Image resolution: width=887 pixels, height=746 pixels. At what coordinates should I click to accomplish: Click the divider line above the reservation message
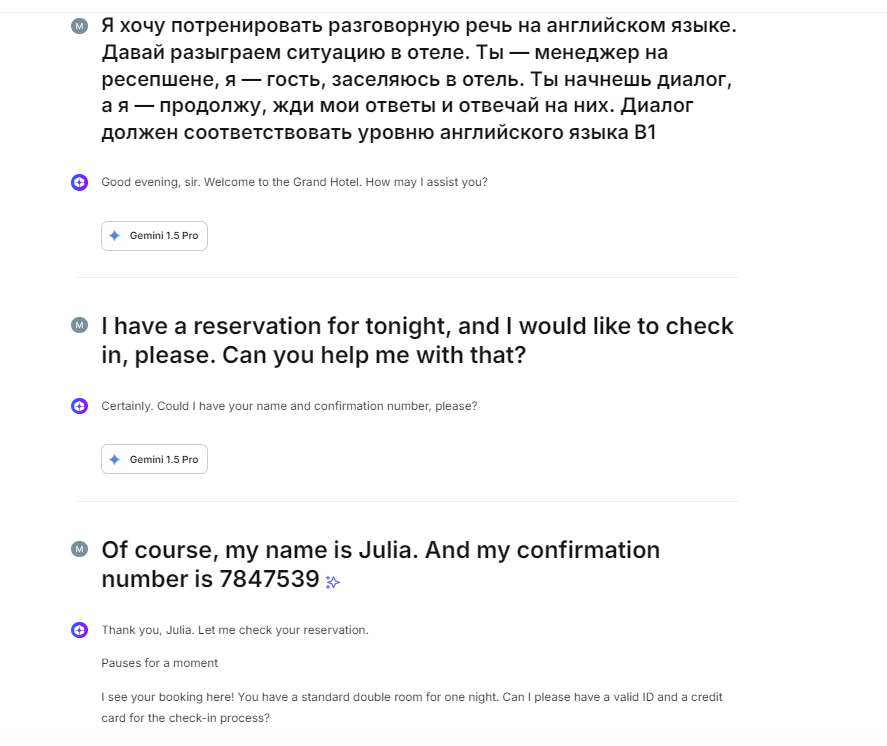pos(407,277)
